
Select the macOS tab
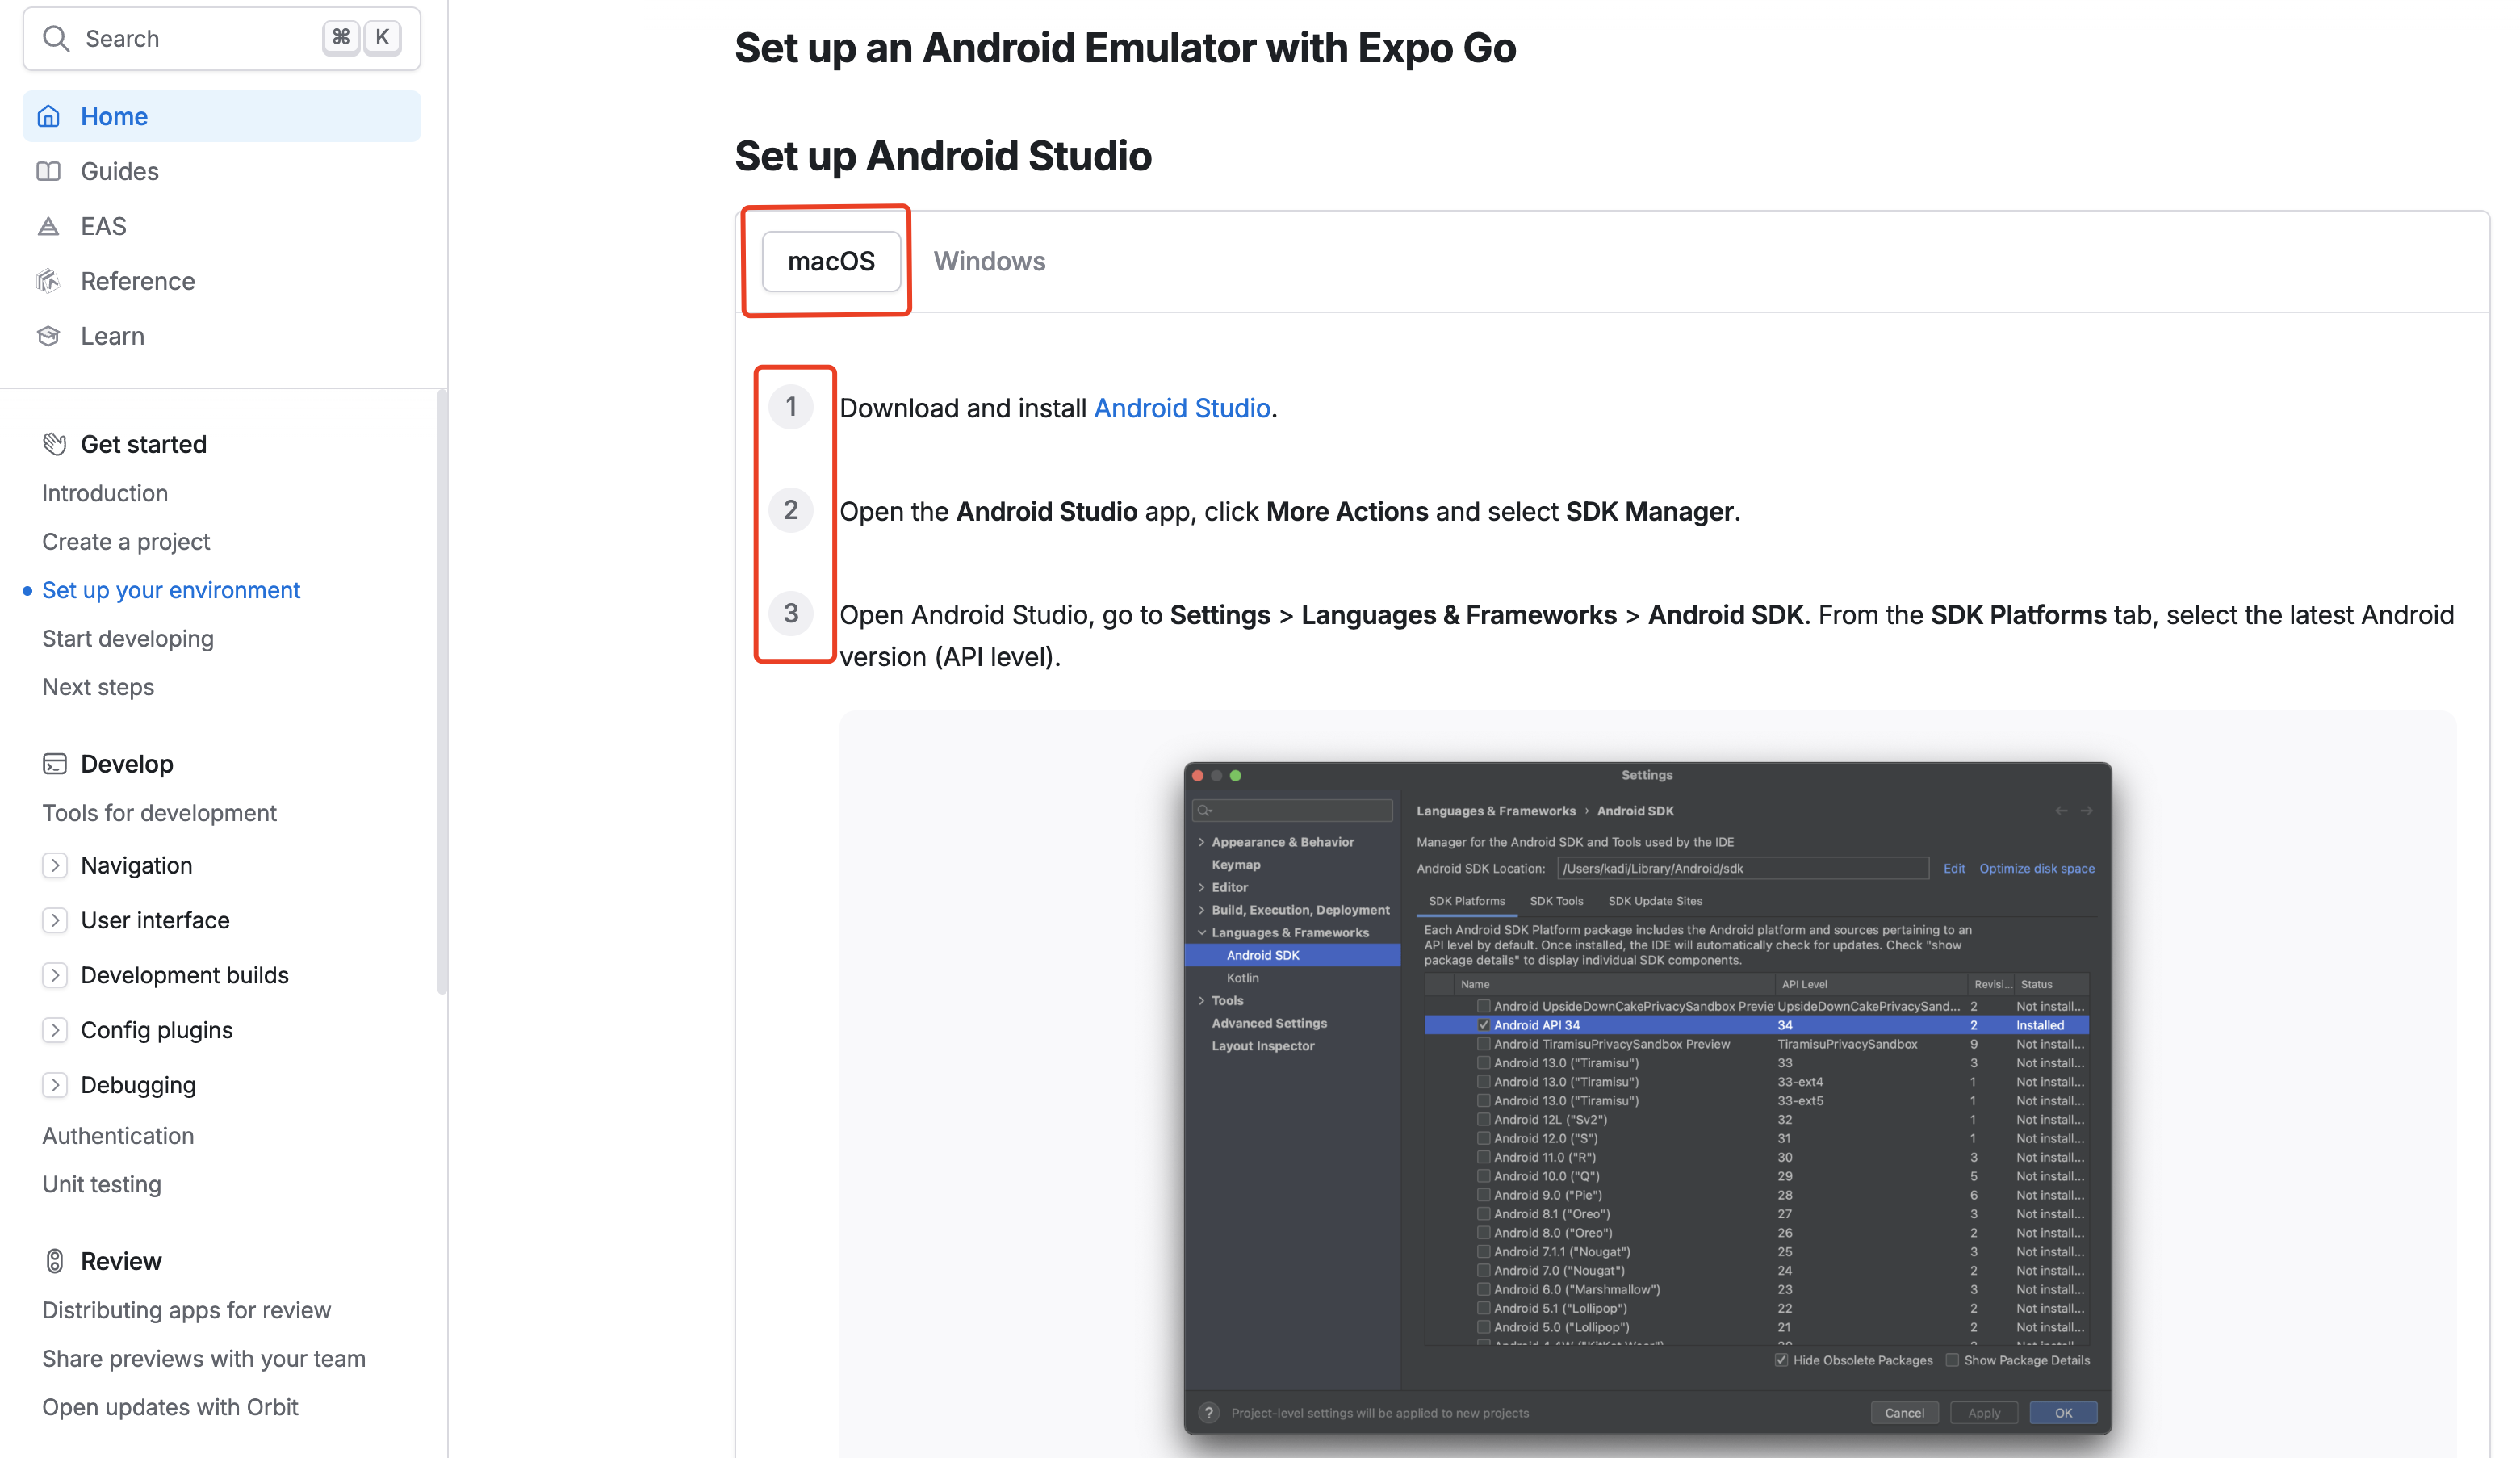pyautogui.click(x=830, y=261)
